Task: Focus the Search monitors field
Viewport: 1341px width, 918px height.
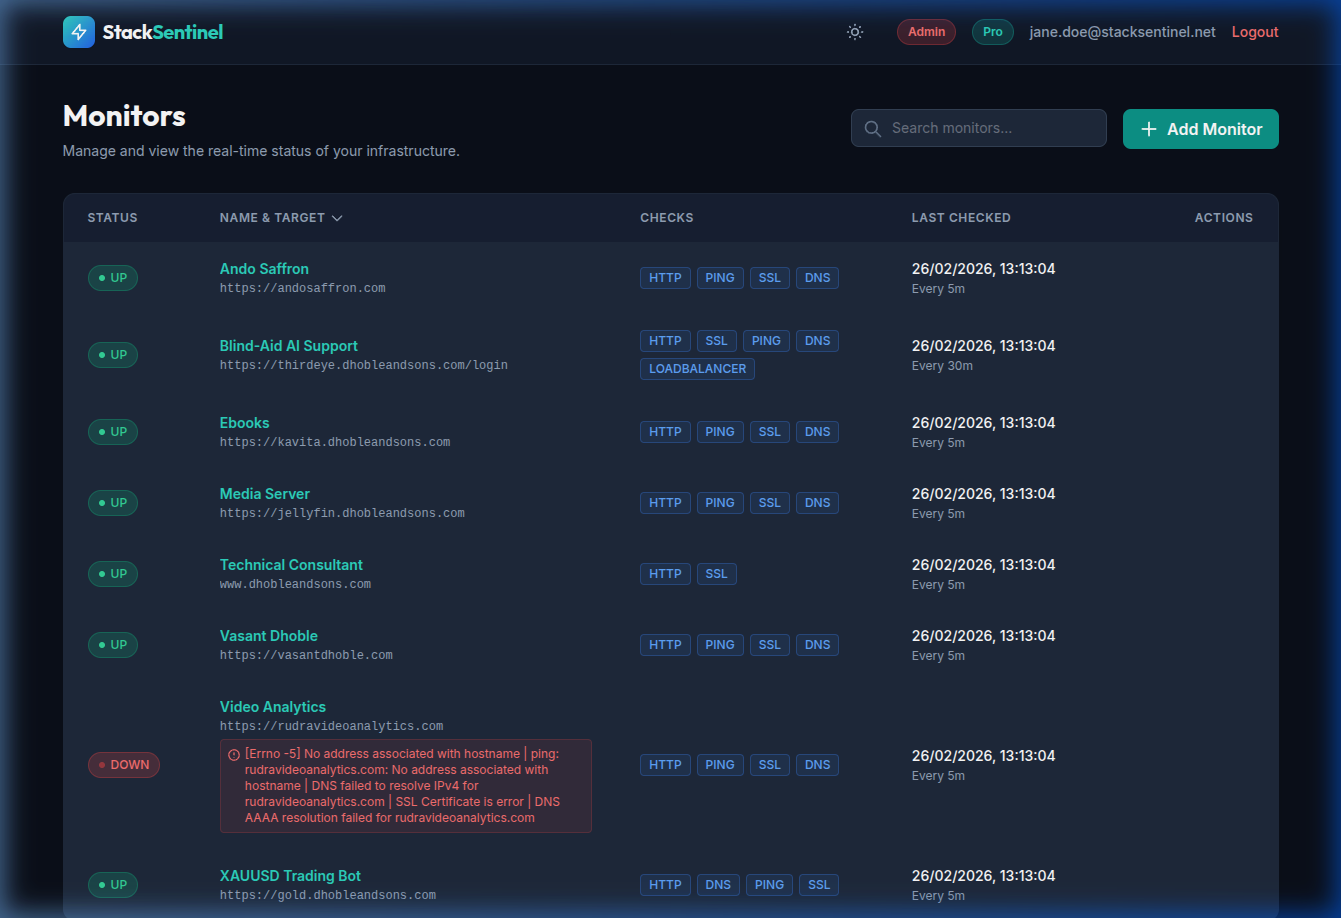Action: [x=978, y=128]
